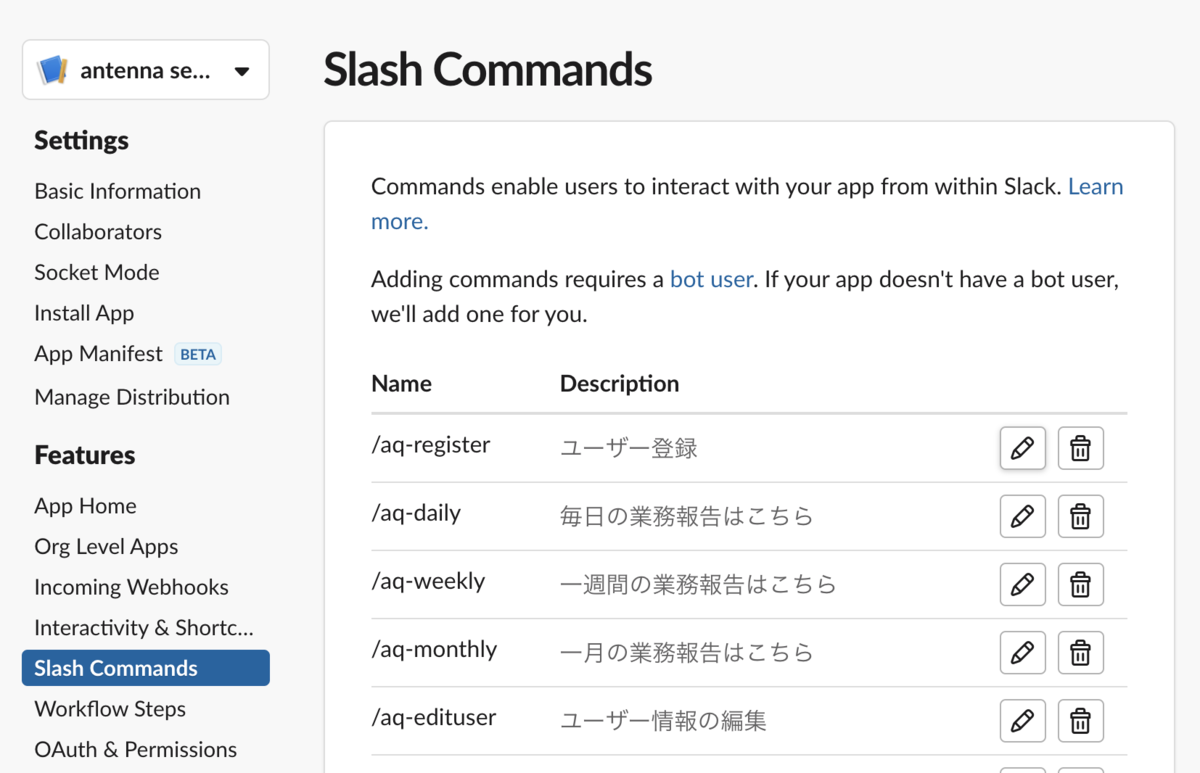Click trash icon for /aq-daily

1080,516
